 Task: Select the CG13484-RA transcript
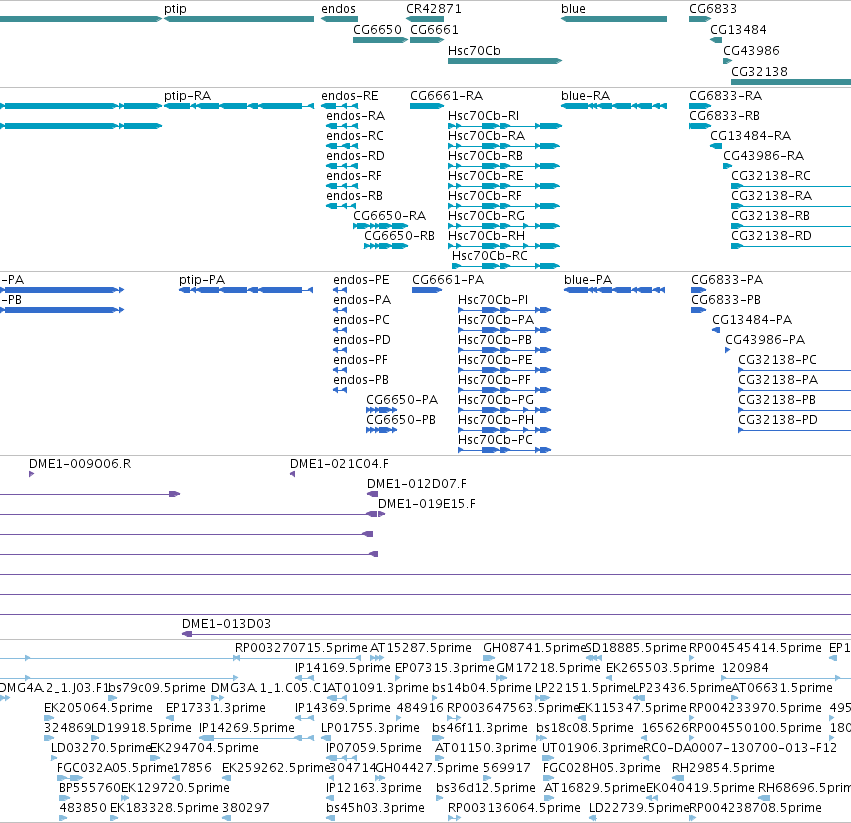716,146
